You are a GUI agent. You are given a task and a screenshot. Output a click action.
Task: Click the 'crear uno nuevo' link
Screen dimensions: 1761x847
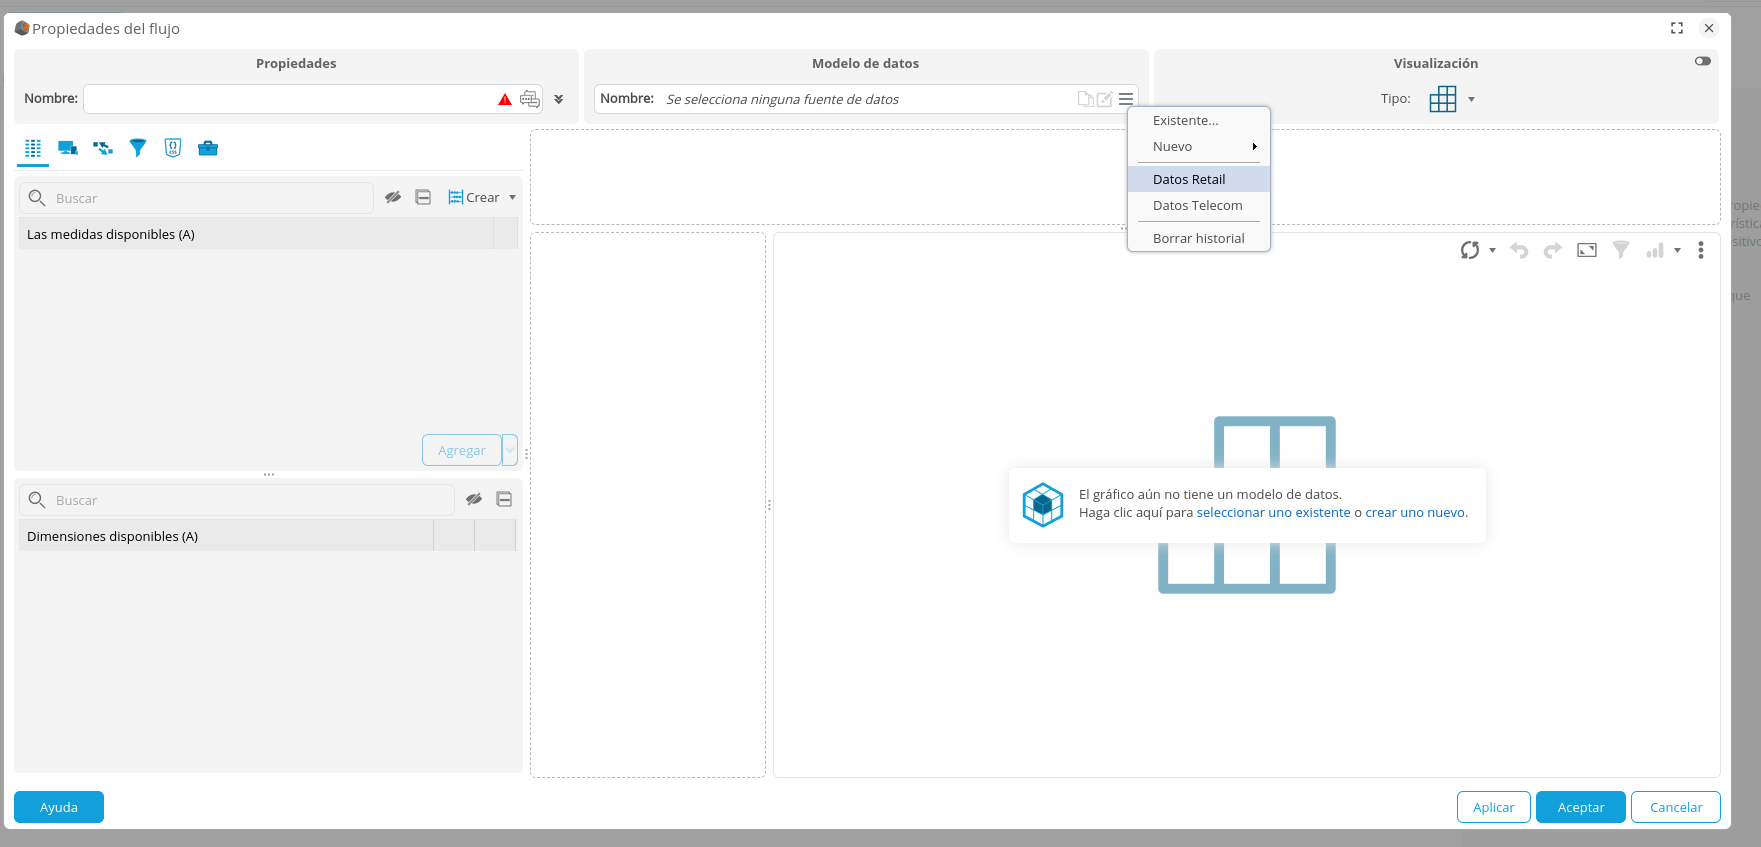click(x=1415, y=513)
